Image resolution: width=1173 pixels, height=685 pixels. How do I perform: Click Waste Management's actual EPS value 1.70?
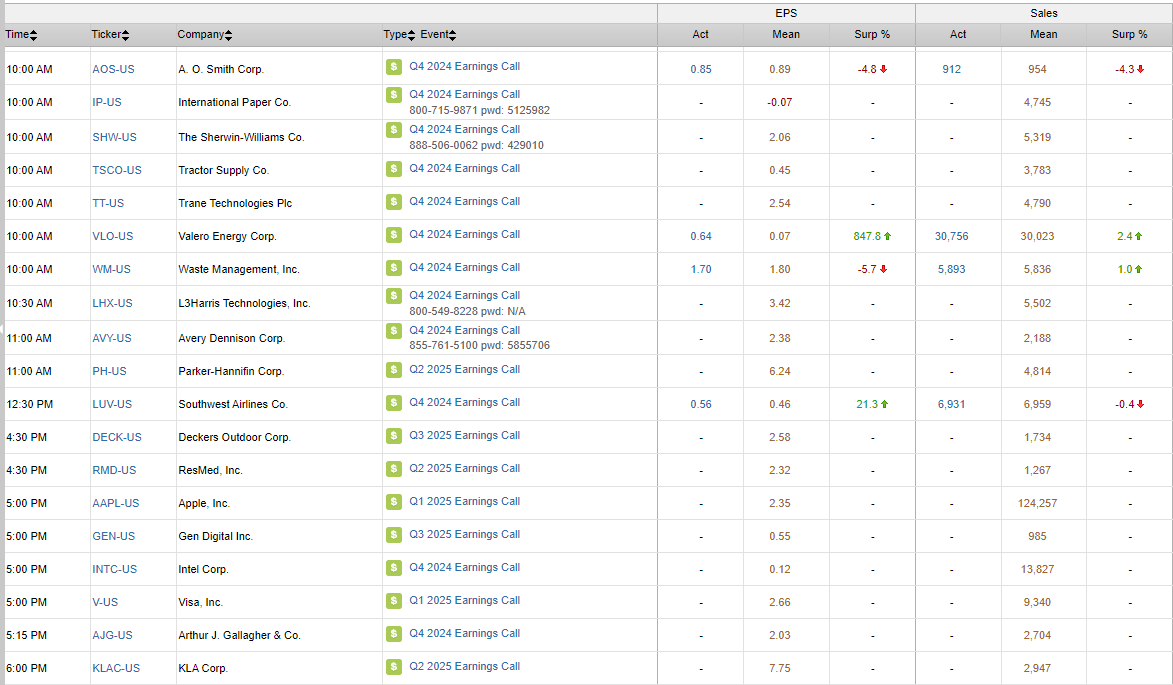pos(701,268)
